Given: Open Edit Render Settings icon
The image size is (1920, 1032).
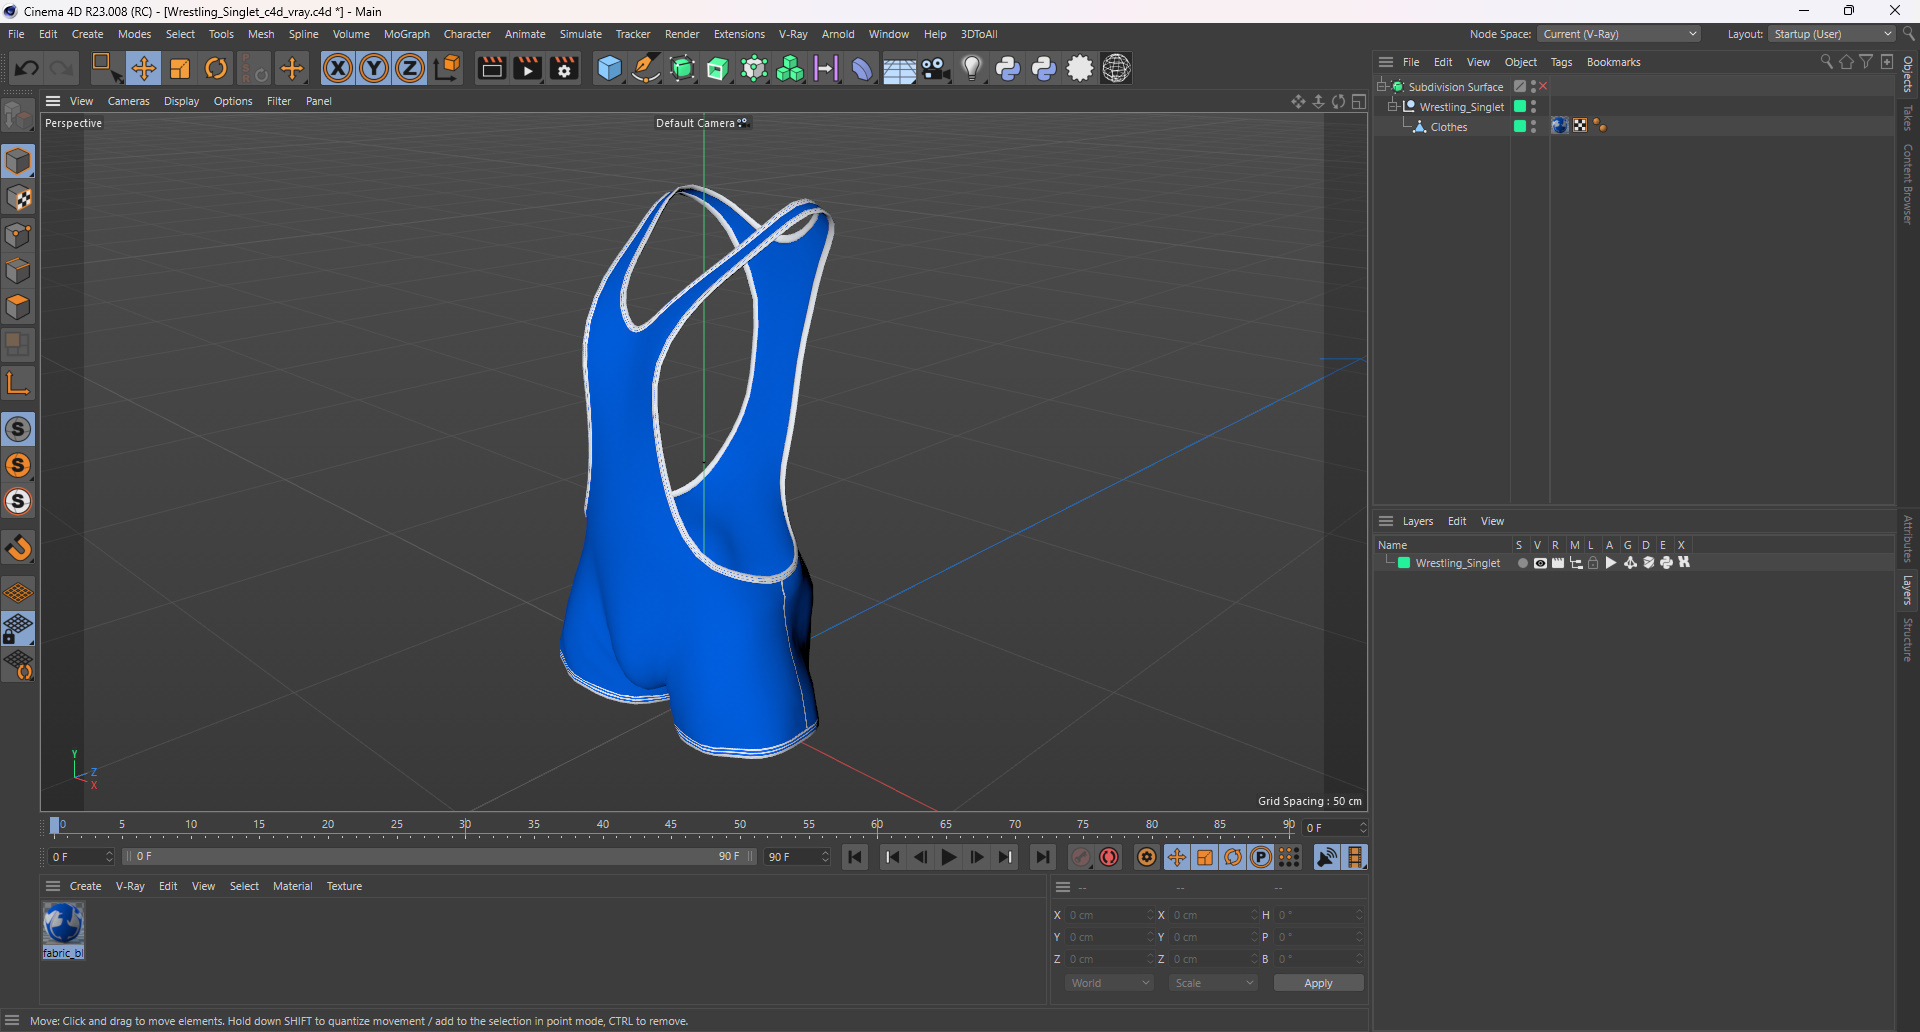Looking at the screenshot, I should [x=564, y=68].
